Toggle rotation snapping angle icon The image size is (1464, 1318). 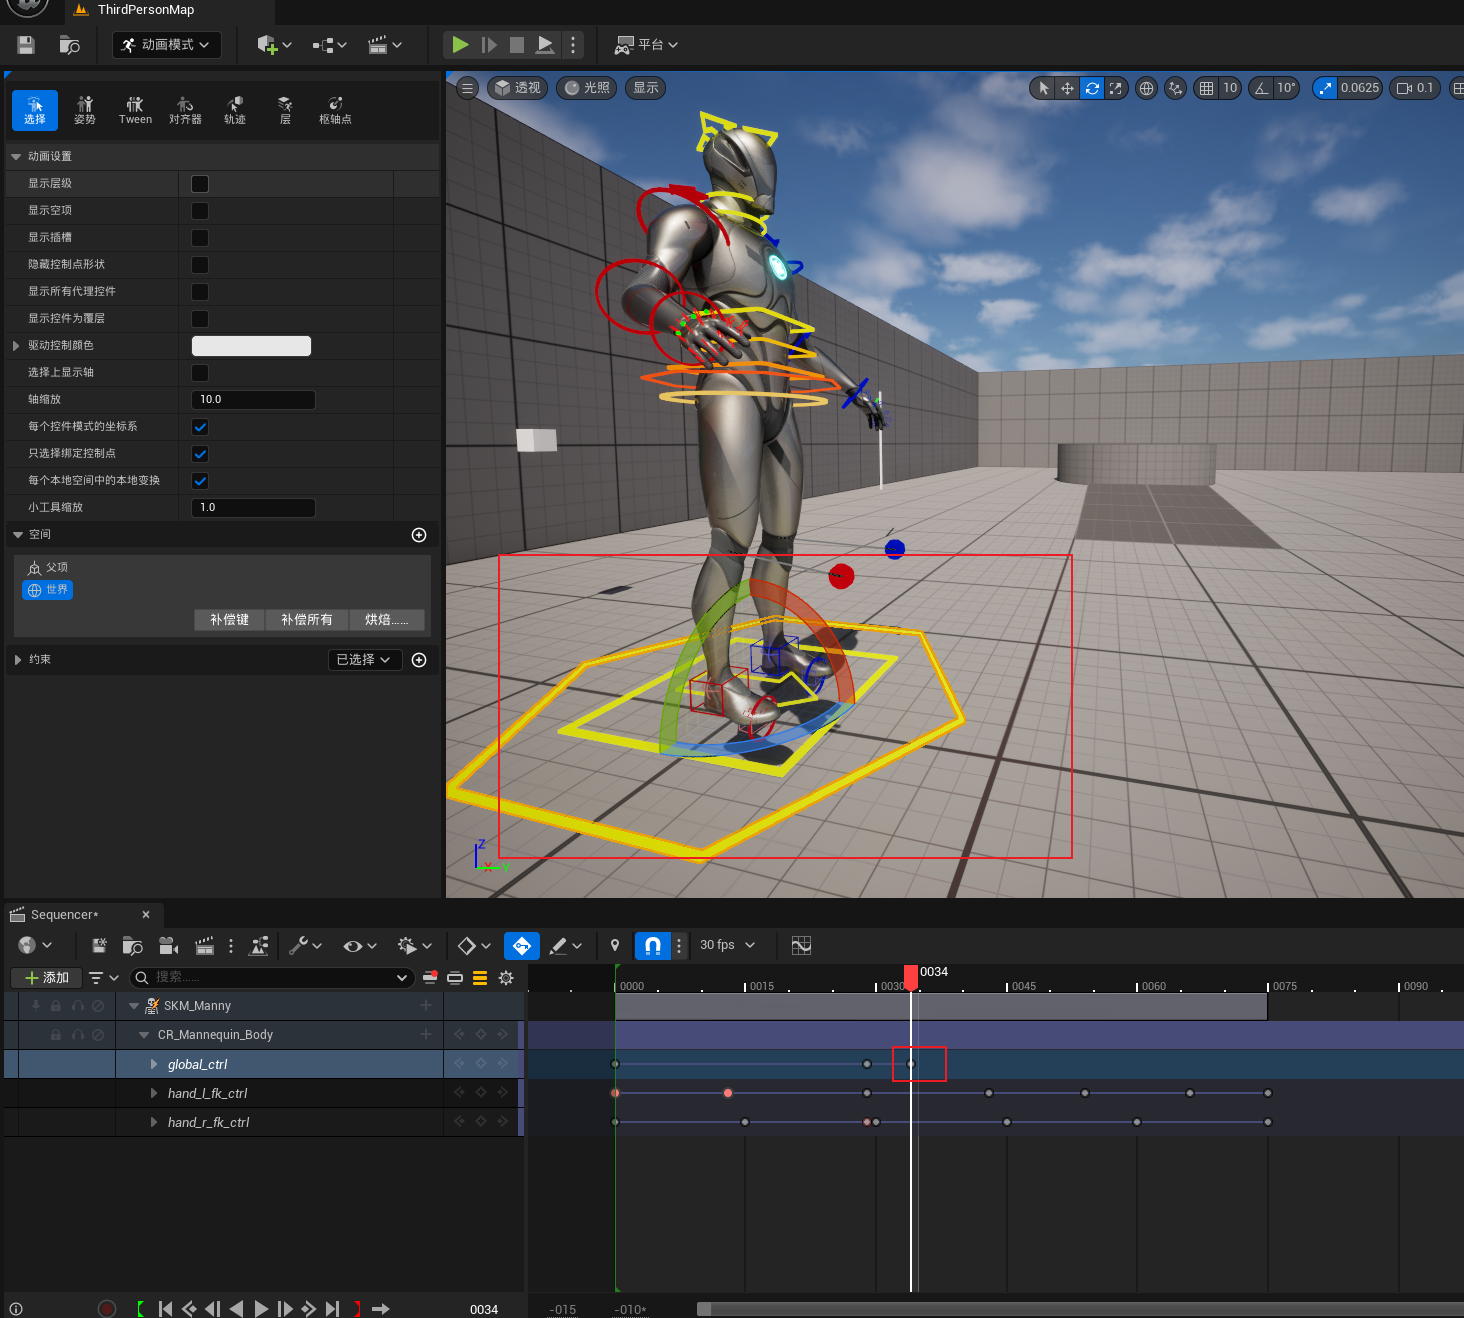pyautogui.click(x=1261, y=88)
